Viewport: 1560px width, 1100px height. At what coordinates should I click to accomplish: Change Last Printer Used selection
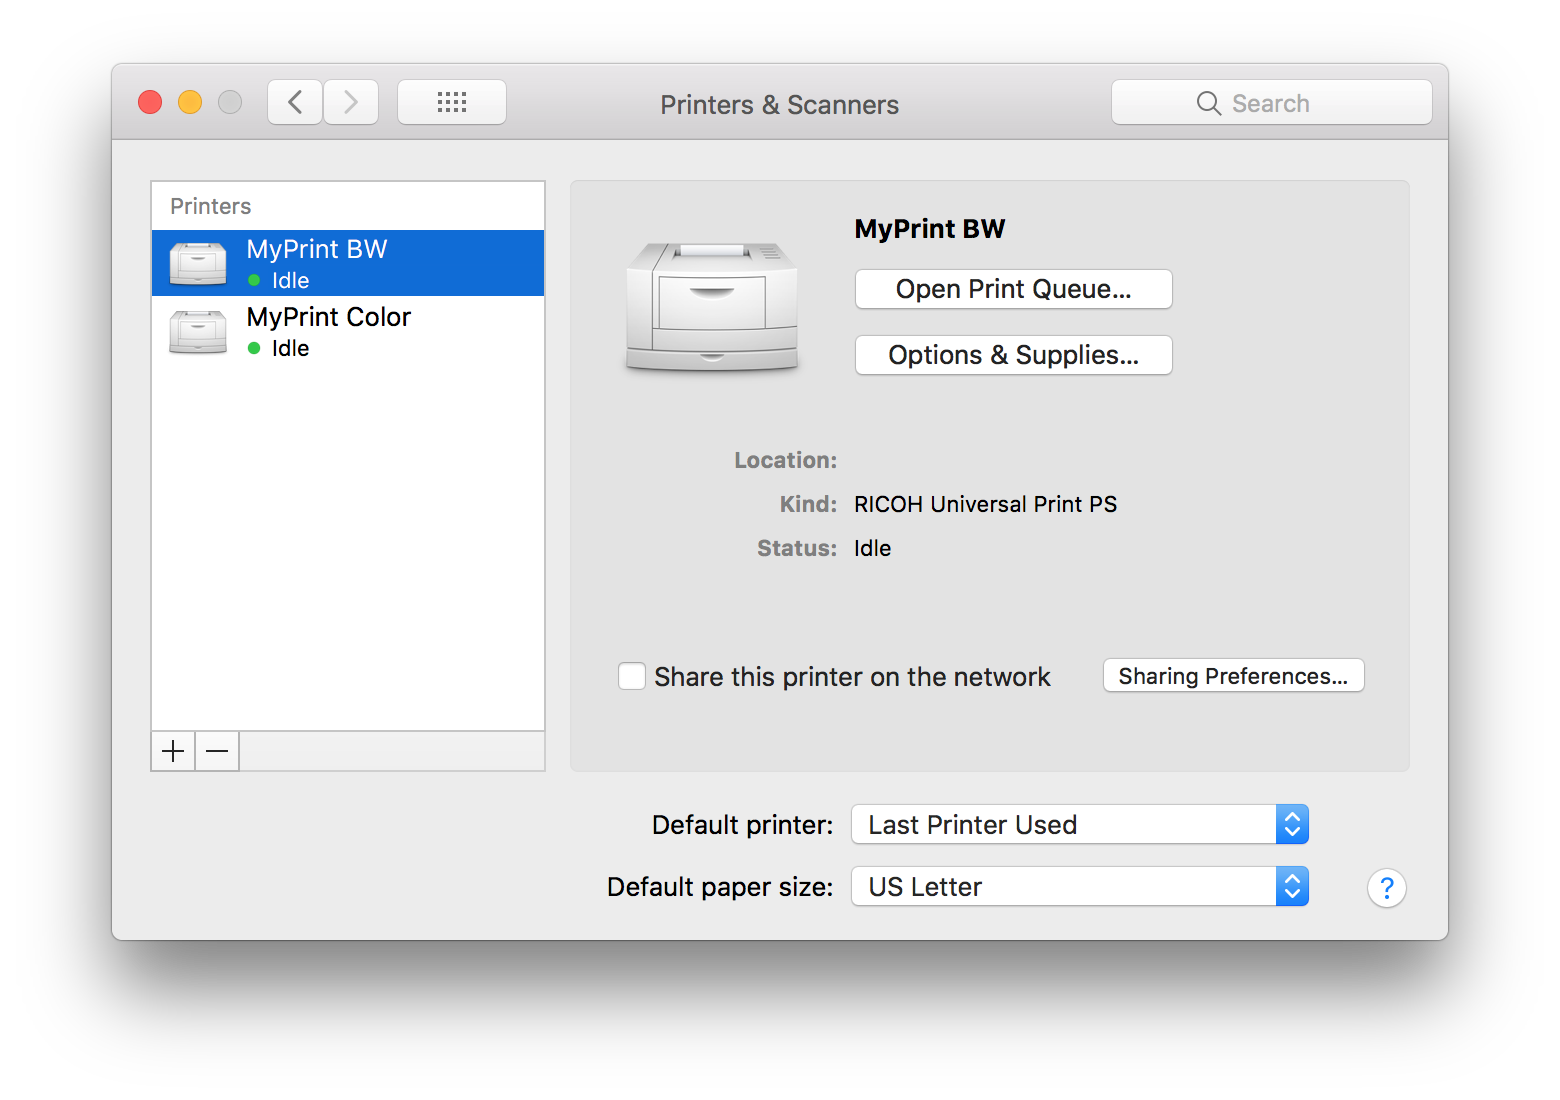tap(1078, 824)
